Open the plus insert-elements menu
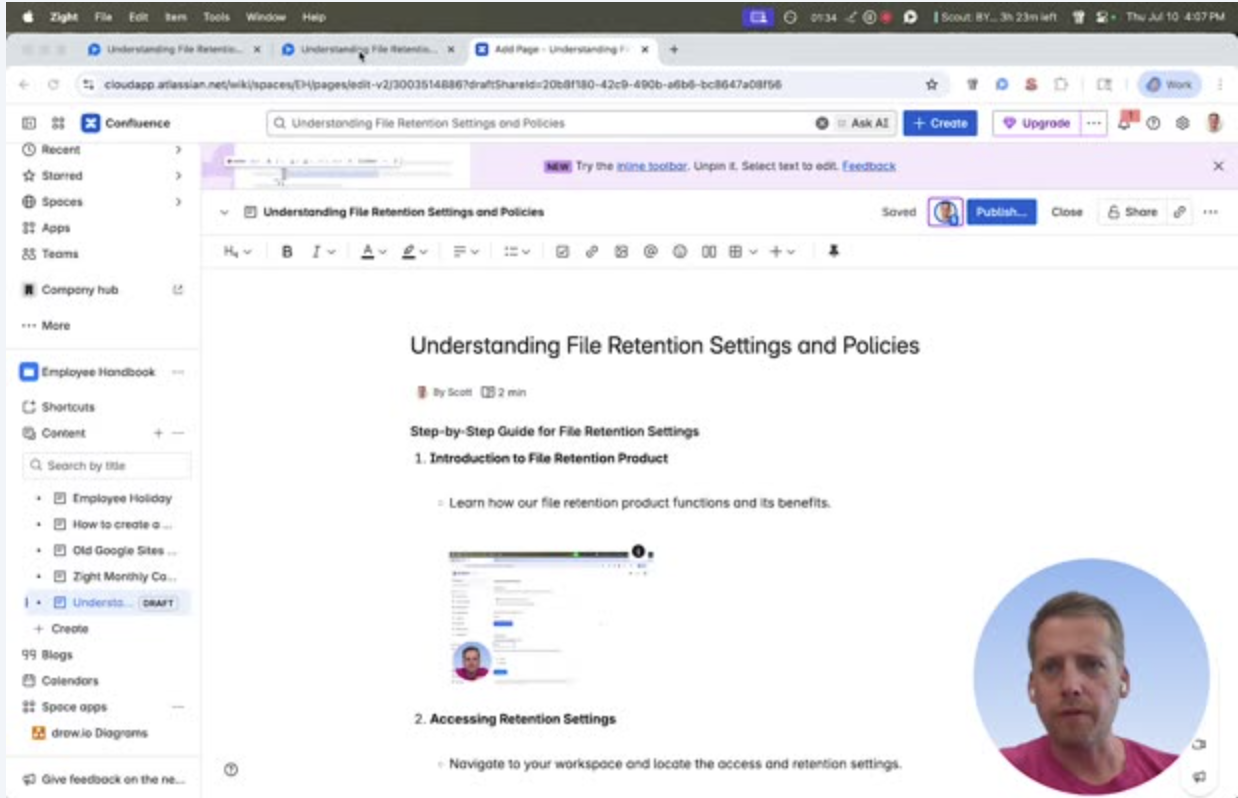 click(x=782, y=252)
